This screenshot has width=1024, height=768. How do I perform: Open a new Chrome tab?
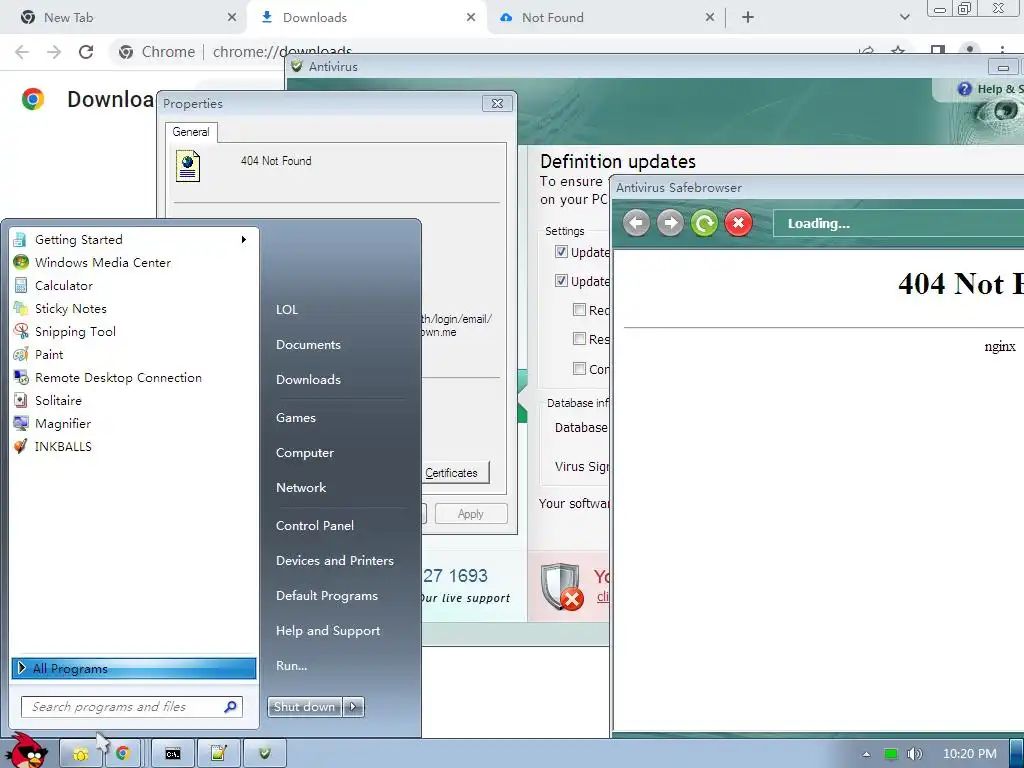pyautogui.click(x=748, y=17)
